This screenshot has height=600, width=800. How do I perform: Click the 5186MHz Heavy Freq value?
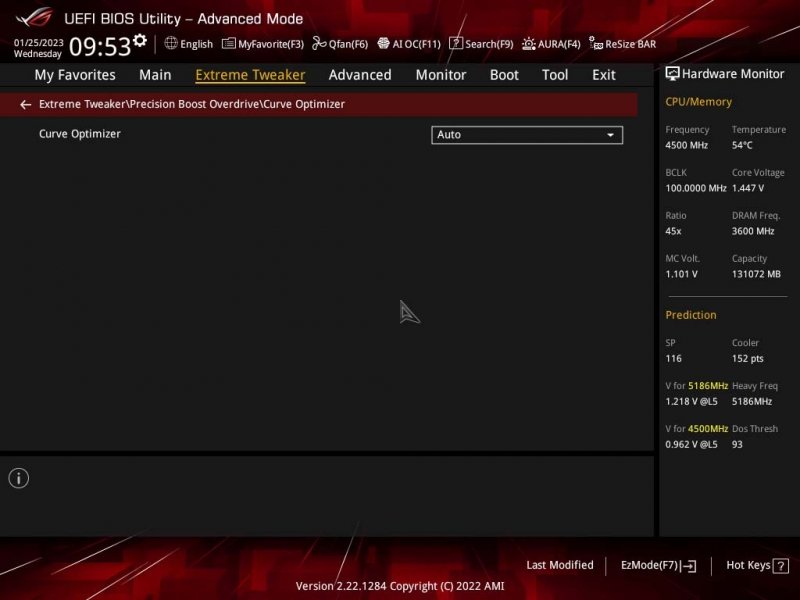coord(752,402)
